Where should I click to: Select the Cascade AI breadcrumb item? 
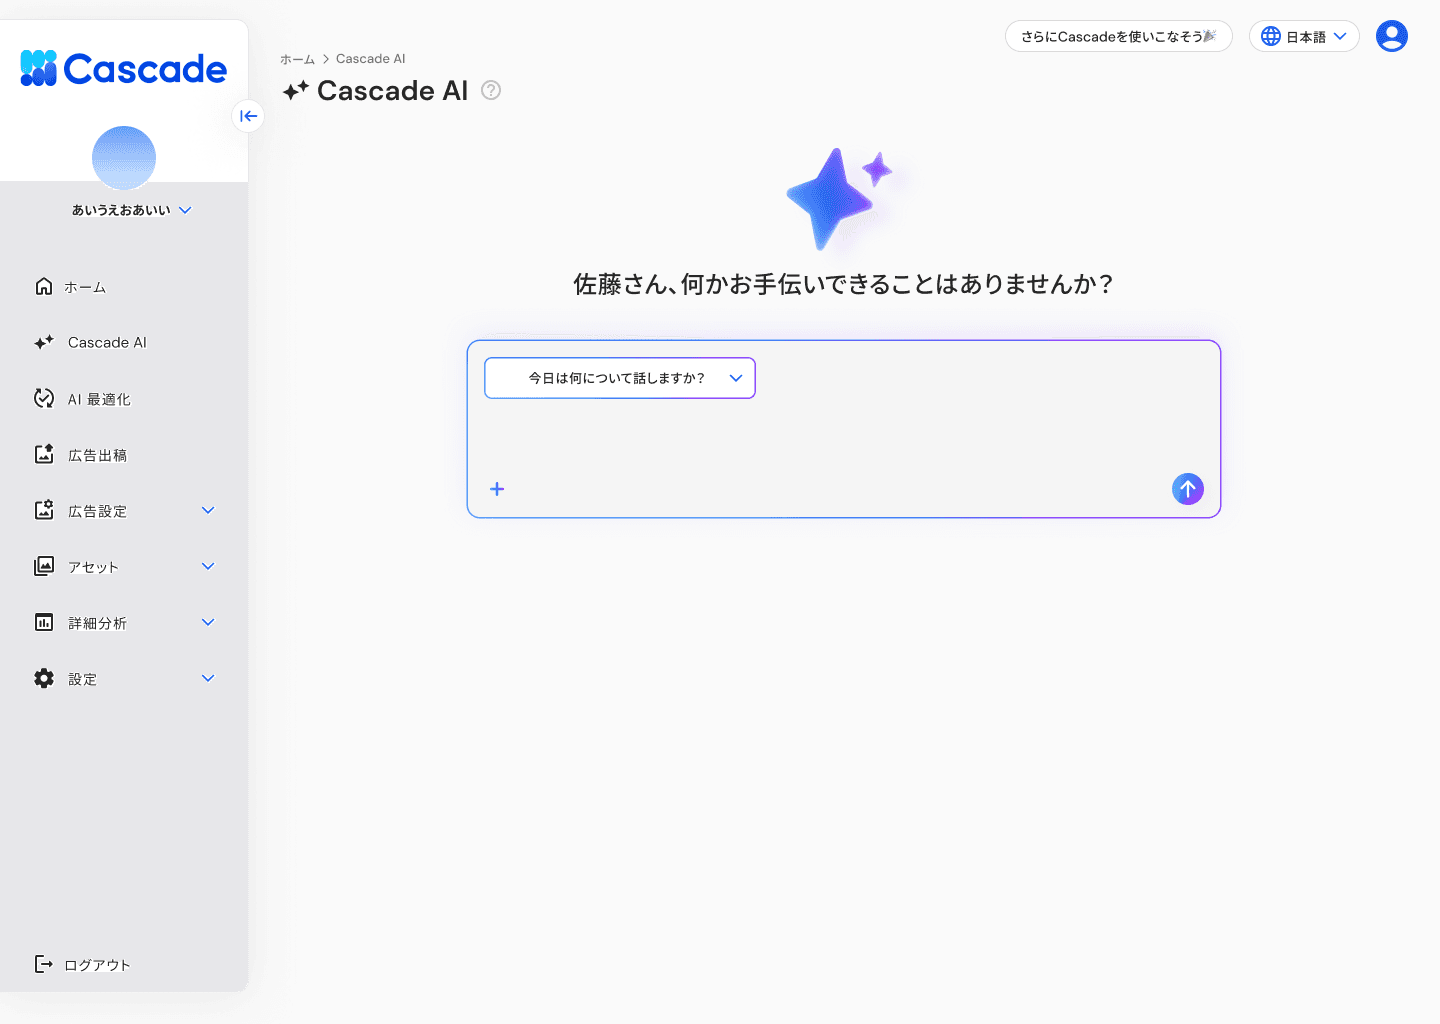[371, 58]
